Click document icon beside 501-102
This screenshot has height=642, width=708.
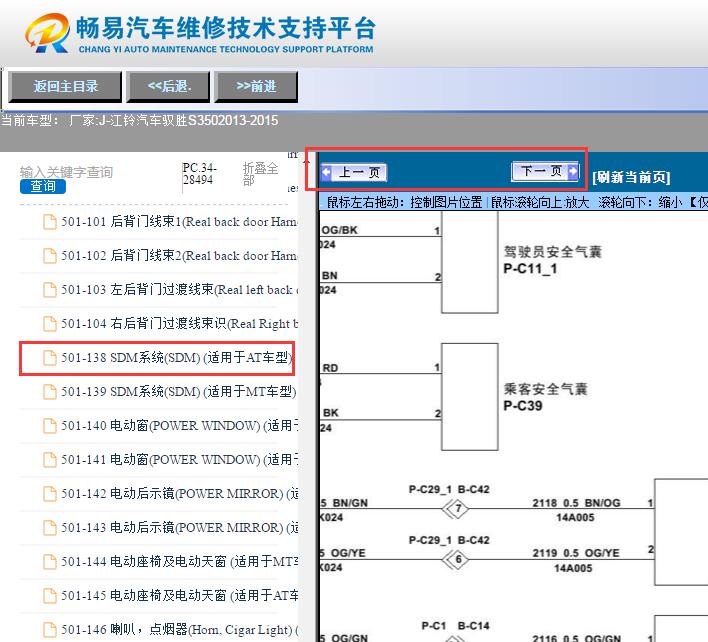click(50, 256)
